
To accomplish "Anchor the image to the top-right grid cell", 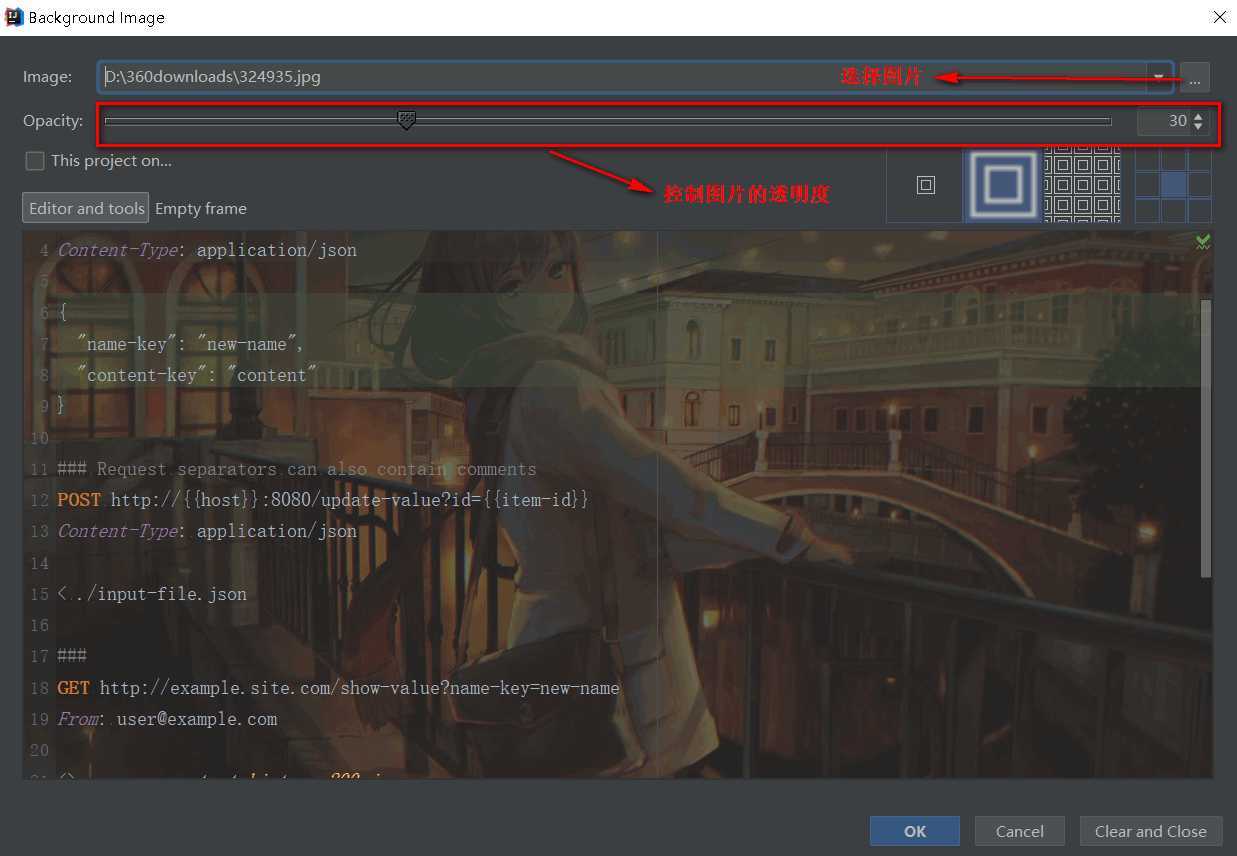I will (1199, 160).
